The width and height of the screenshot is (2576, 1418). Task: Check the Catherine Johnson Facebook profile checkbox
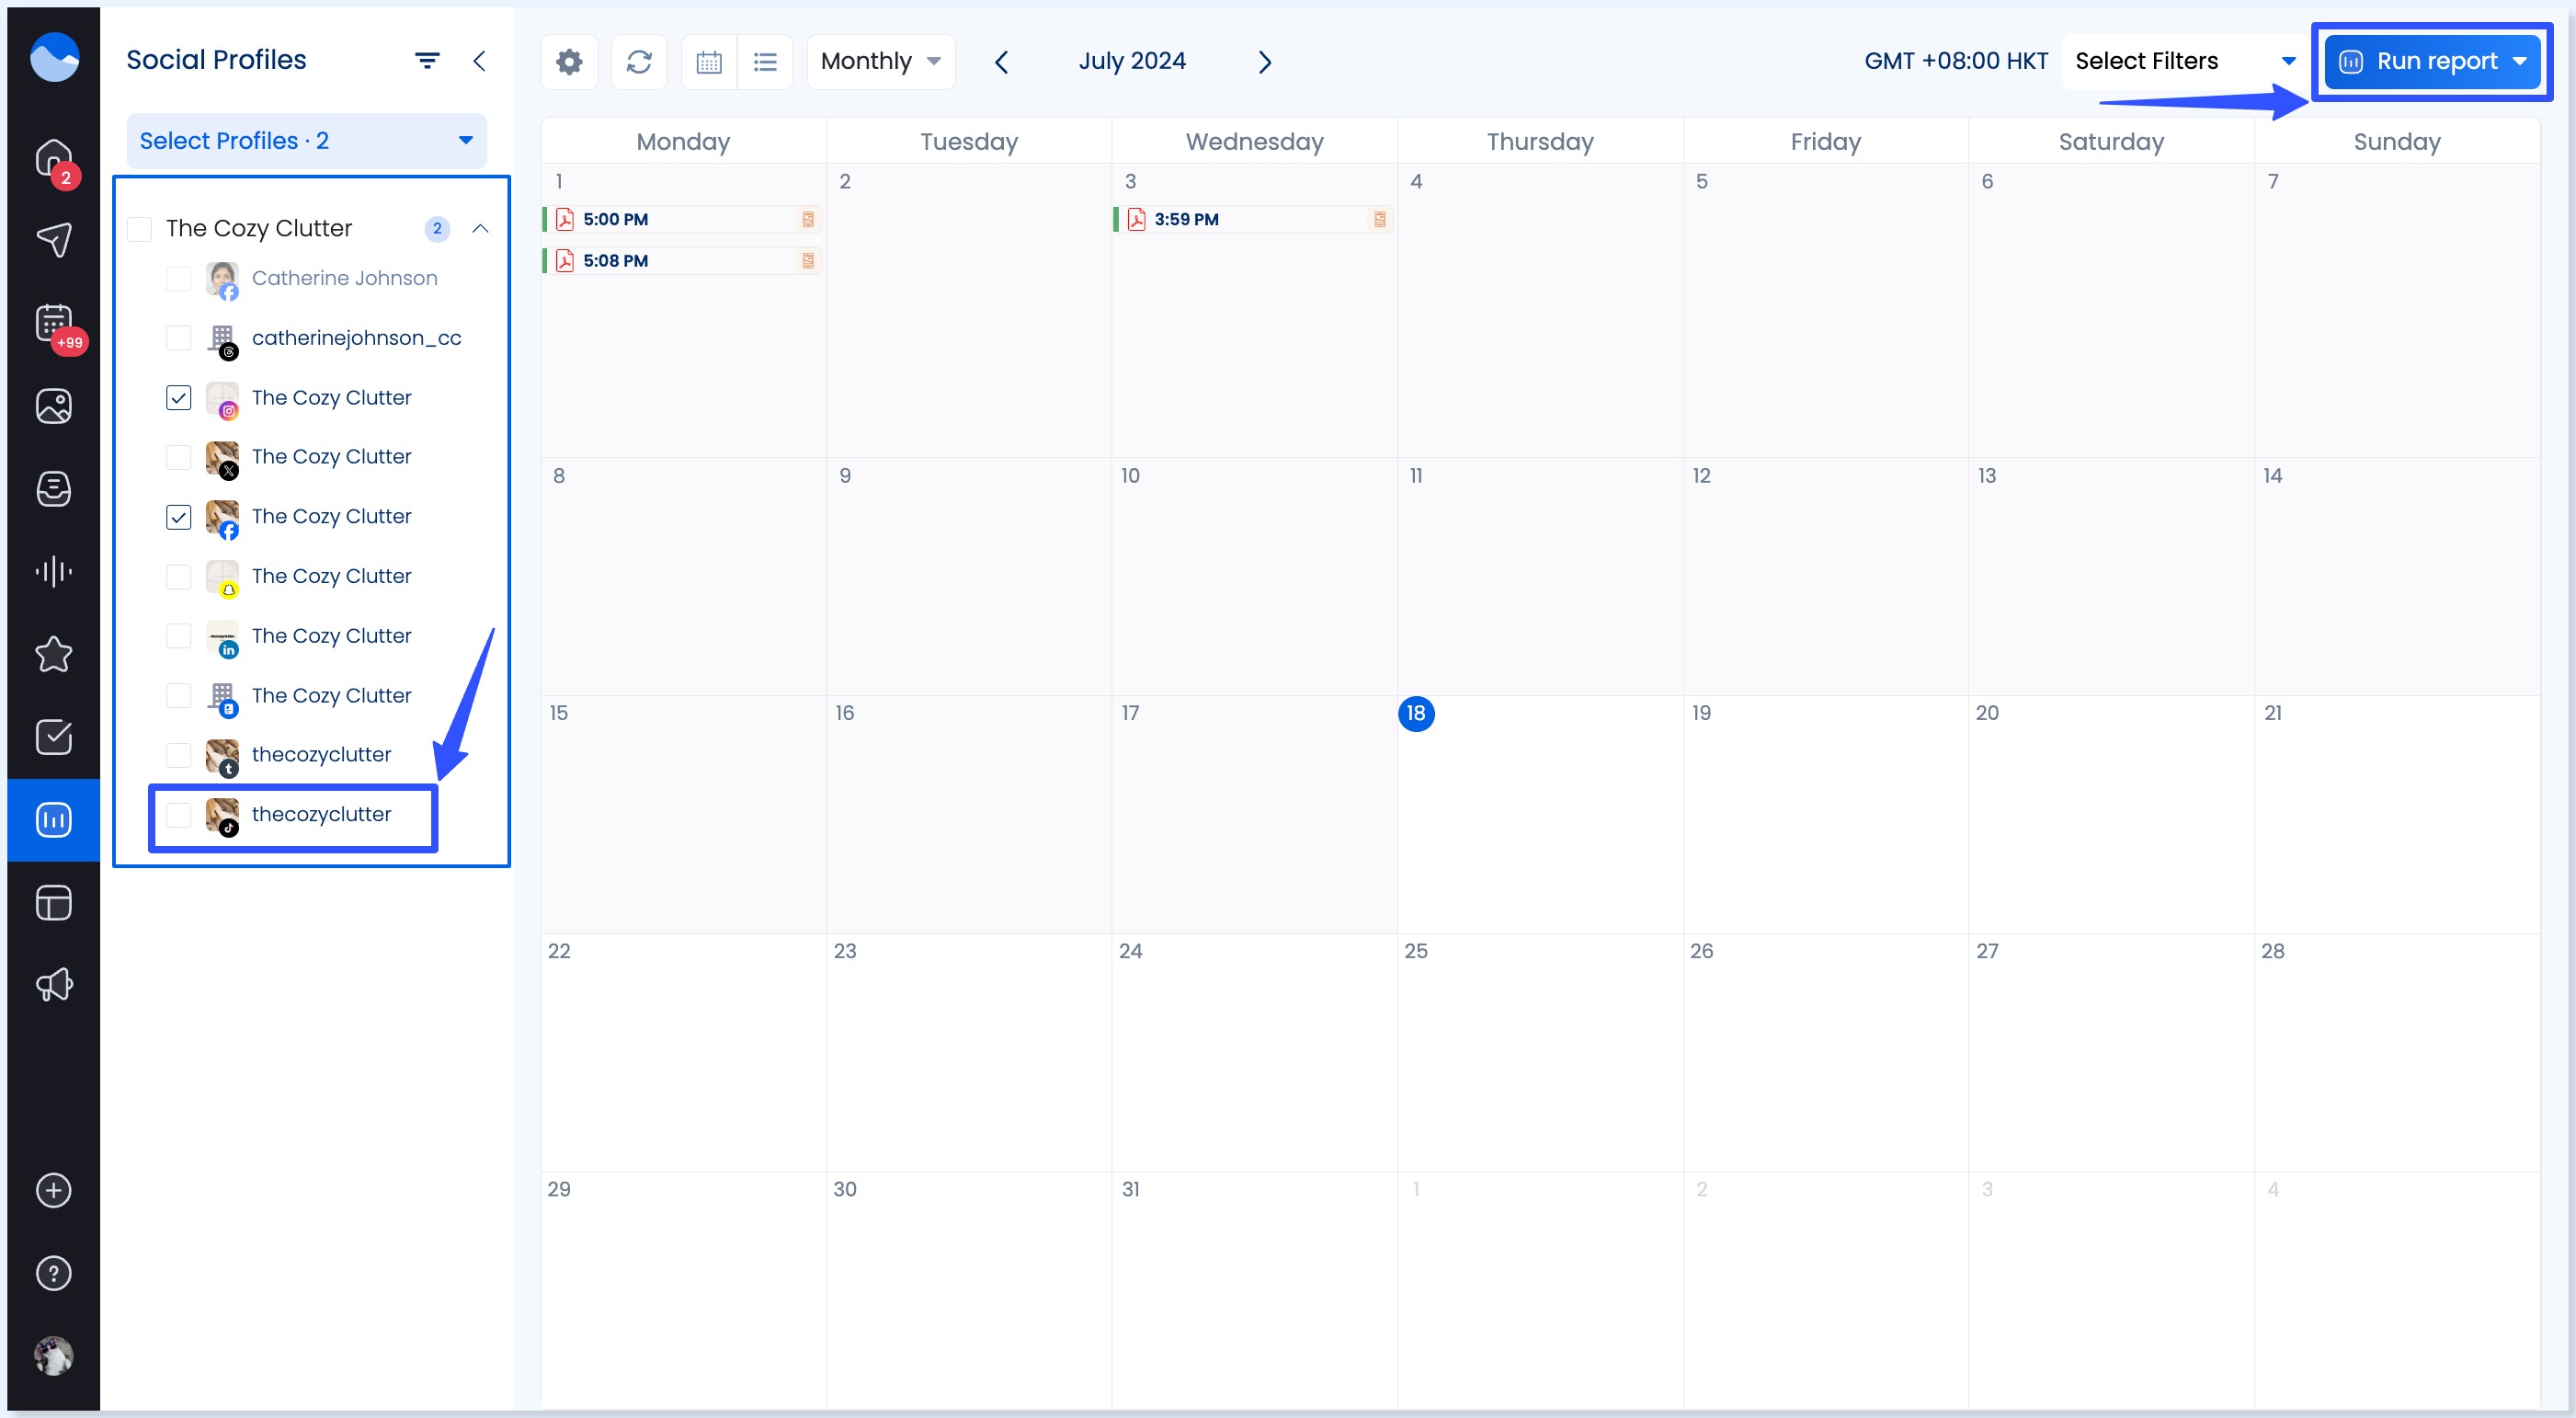point(179,278)
